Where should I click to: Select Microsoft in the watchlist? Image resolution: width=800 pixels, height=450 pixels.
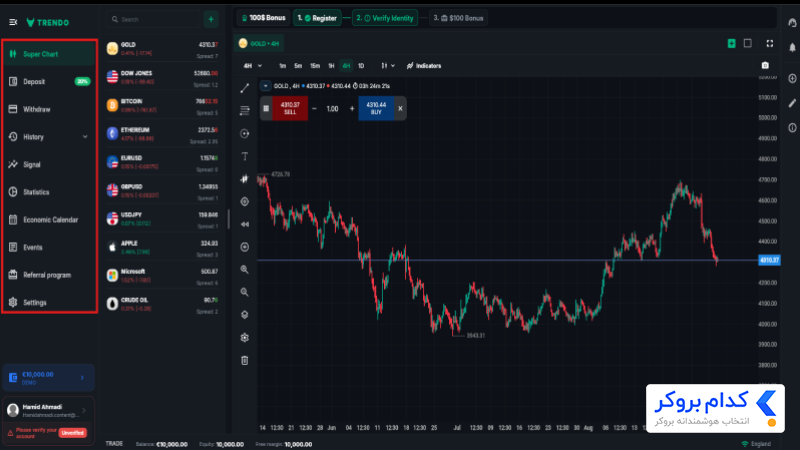pyautogui.click(x=162, y=276)
